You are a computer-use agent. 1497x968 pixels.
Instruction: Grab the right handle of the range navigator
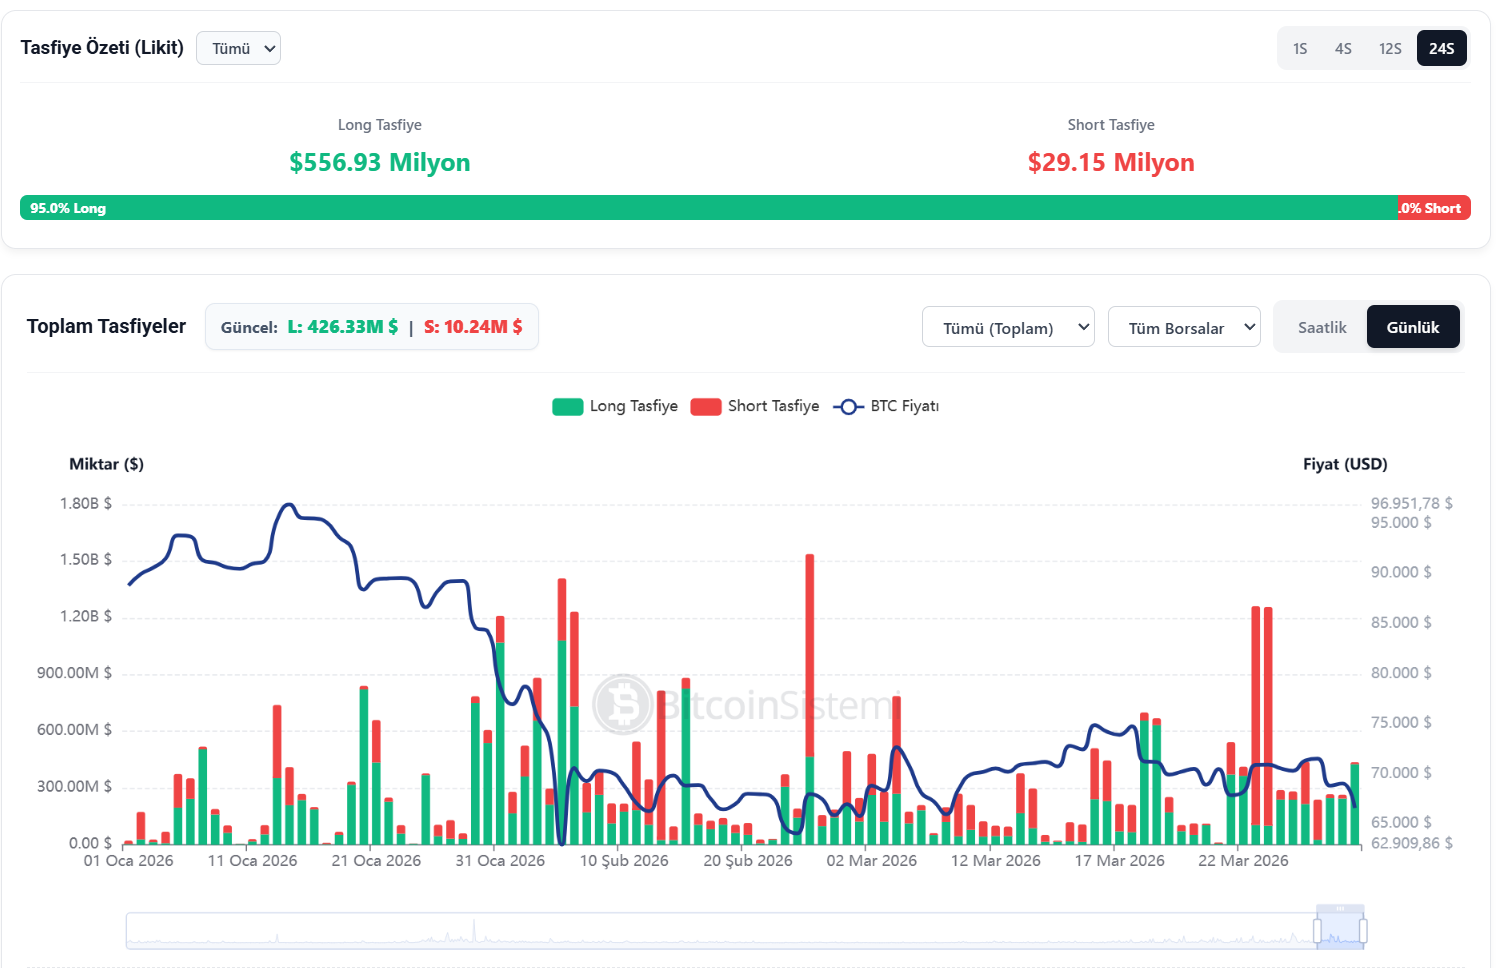1363,931
